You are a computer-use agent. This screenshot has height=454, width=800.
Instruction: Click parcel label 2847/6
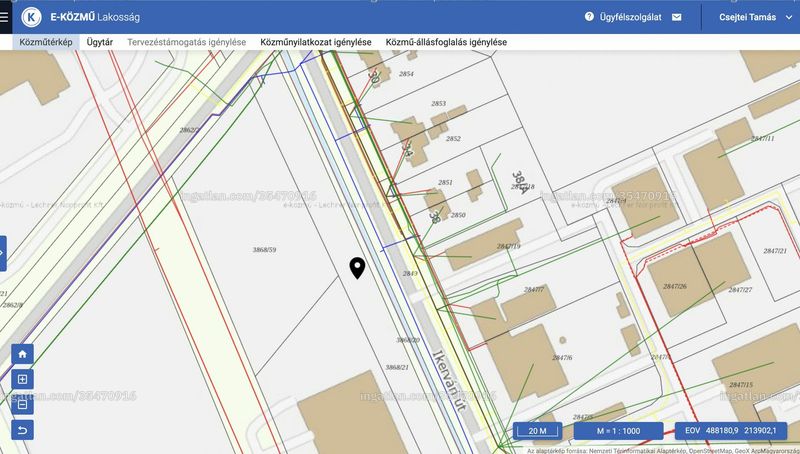[562, 358]
